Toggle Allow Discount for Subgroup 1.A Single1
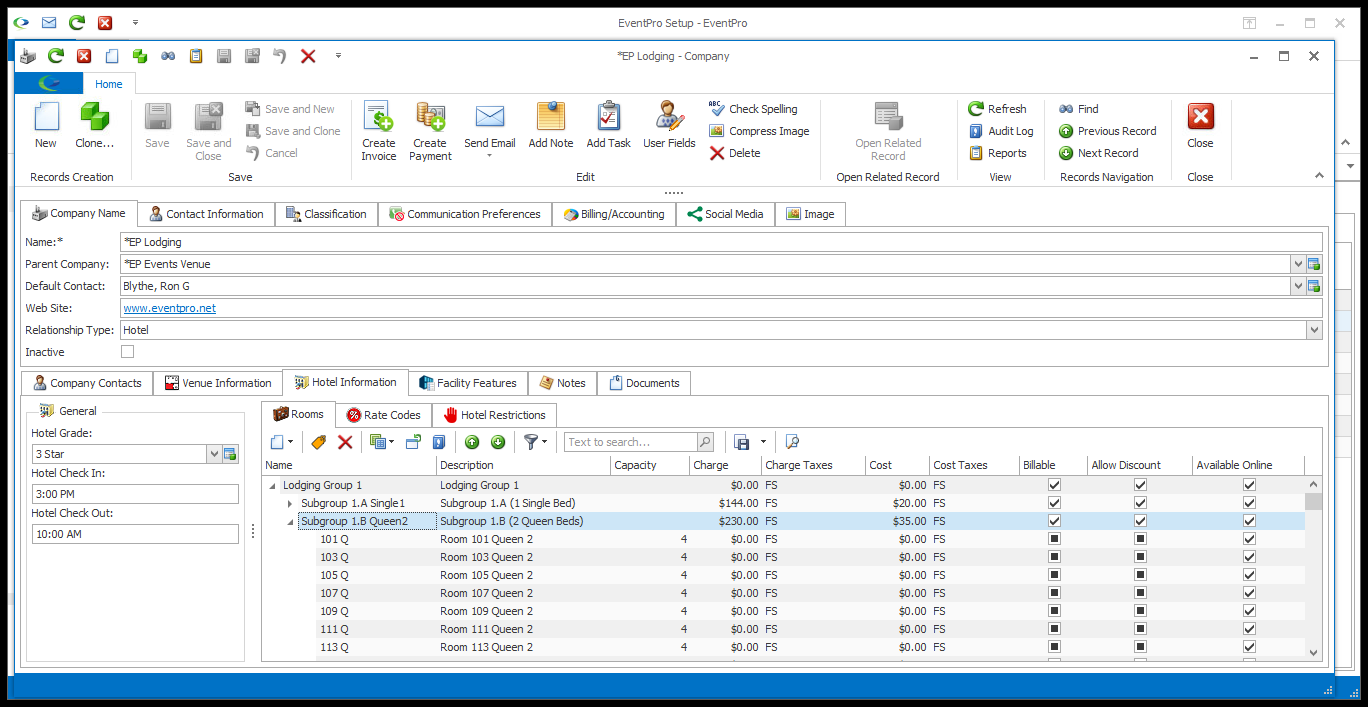Image resolution: width=1368 pixels, height=707 pixels. 1140,503
